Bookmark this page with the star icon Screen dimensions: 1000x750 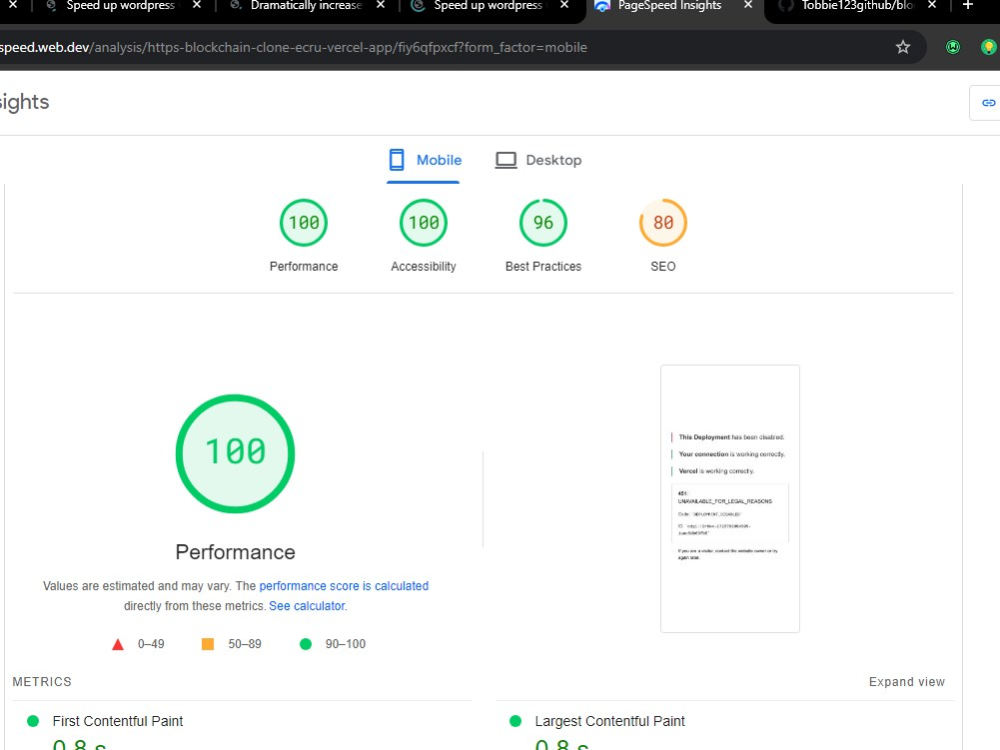[902, 47]
